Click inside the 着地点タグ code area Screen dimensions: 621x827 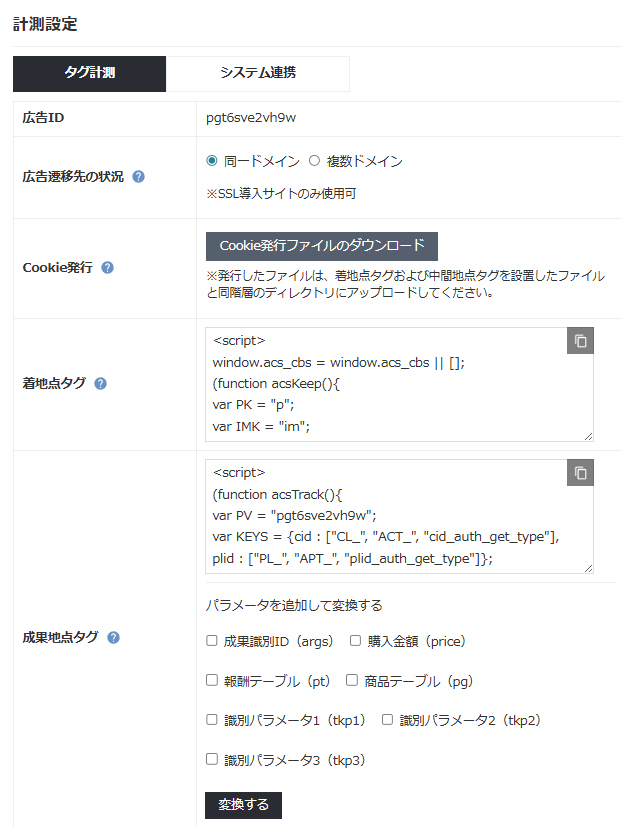pos(390,400)
